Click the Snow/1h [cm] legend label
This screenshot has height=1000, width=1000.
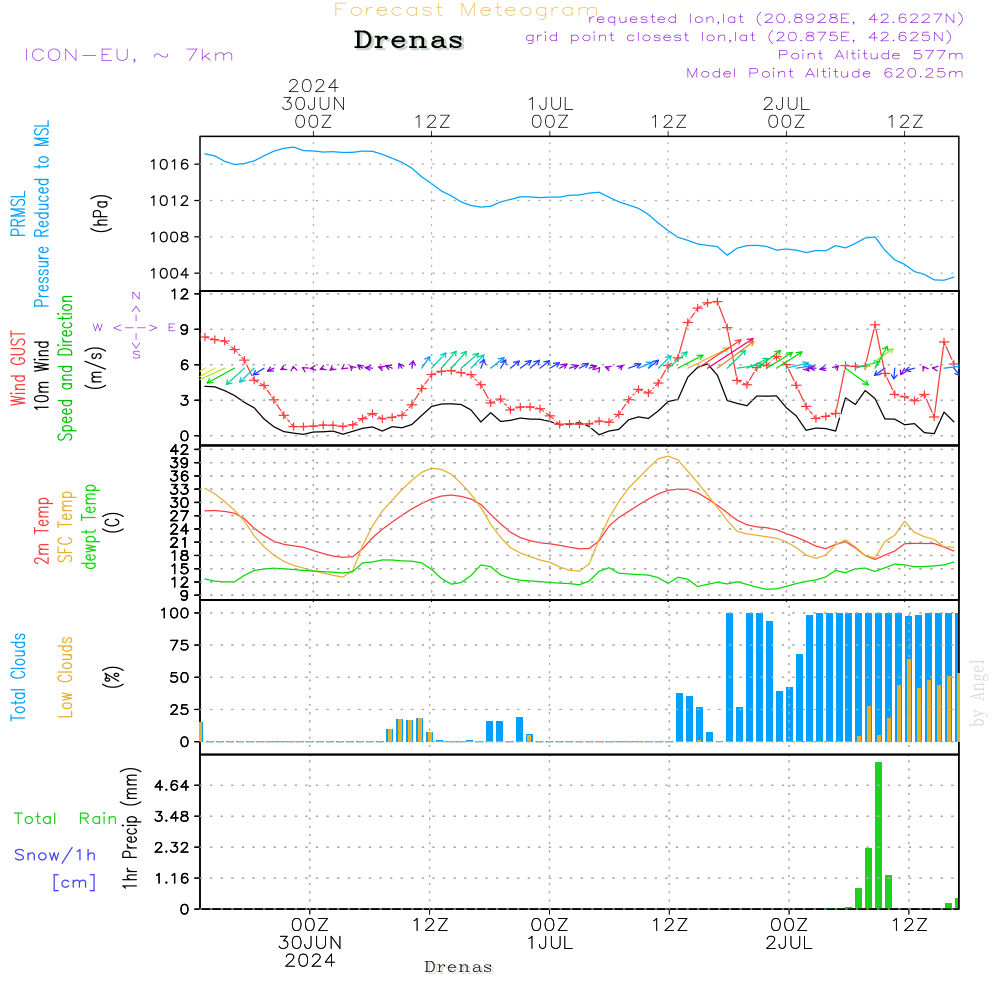[x=58, y=868]
